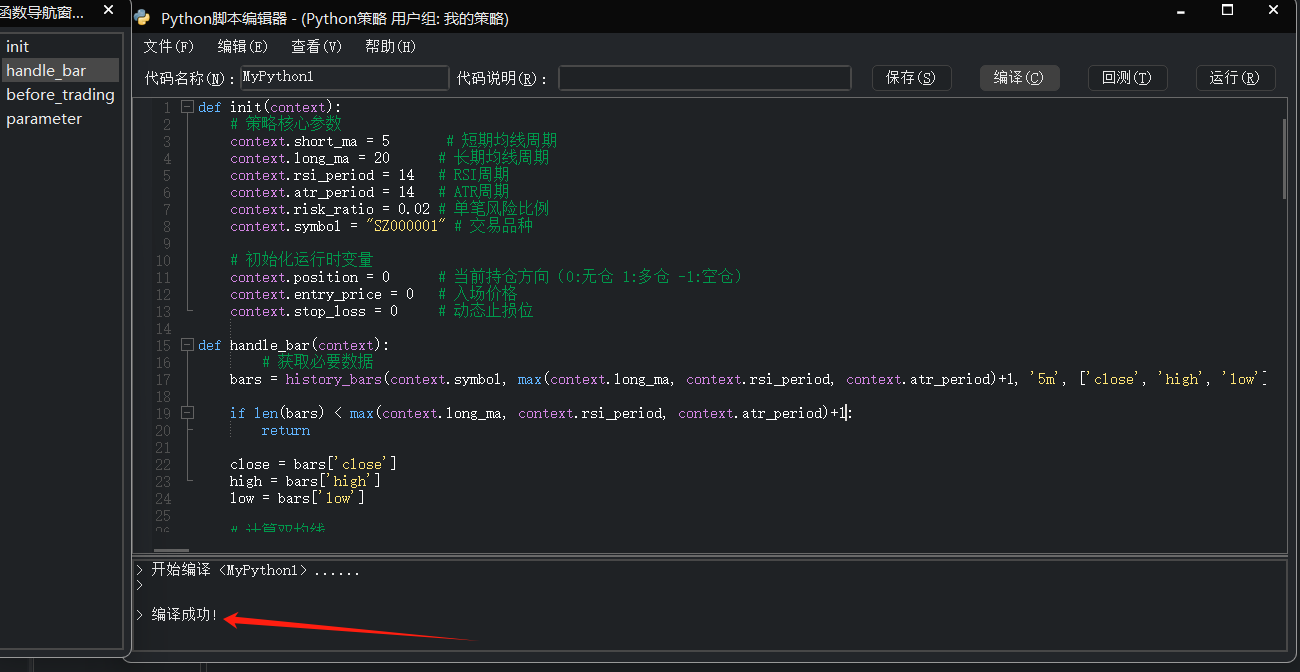Focus the 代码说明 description field
Viewport: 1300px width, 672px height.
(705, 78)
